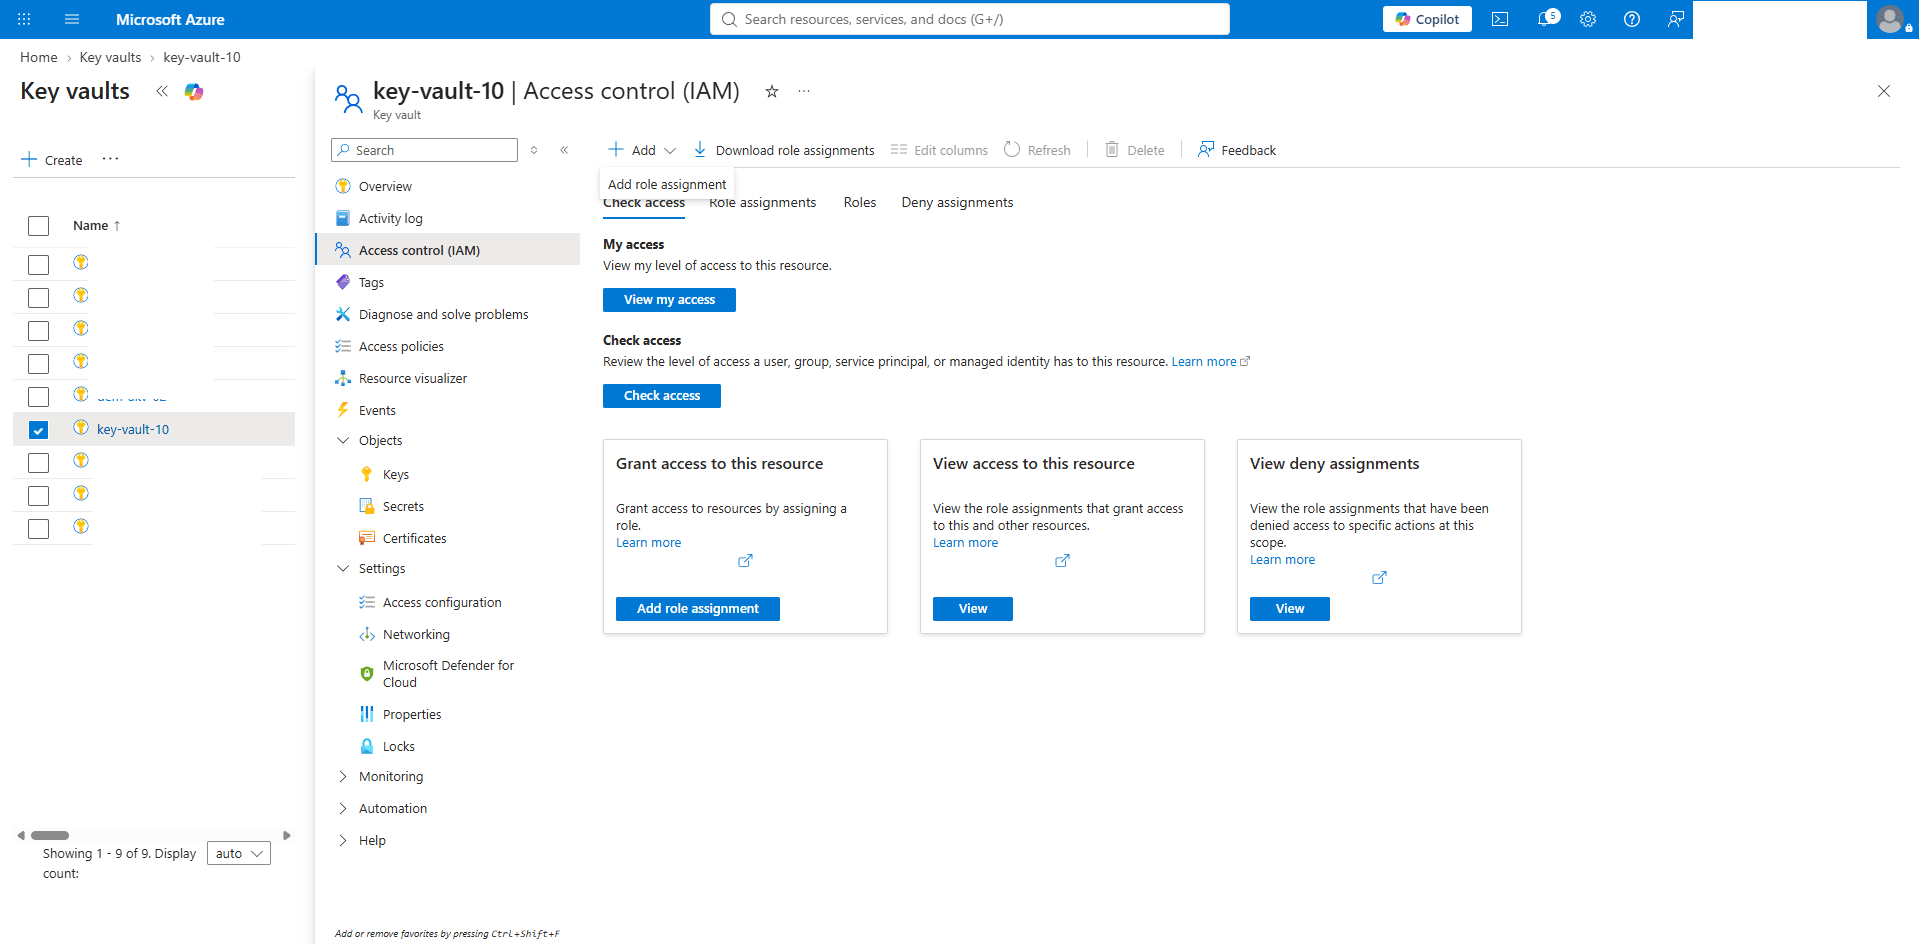Click View in the deny assignments card
Image resolution: width=1919 pixels, height=944 pixels.
click(1290, 609)
